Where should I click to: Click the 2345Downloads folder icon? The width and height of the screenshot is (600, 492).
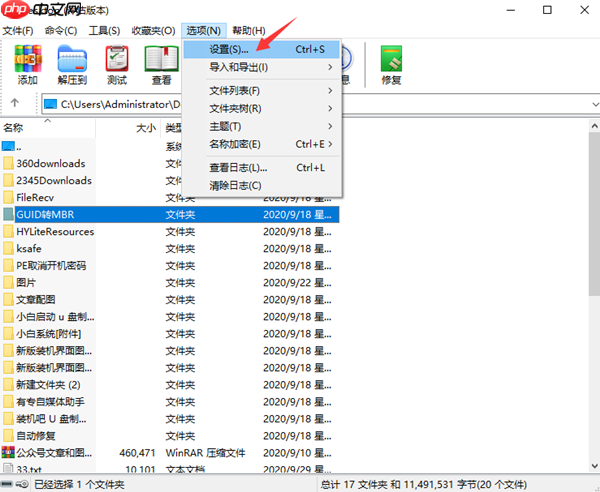point(8,180)
